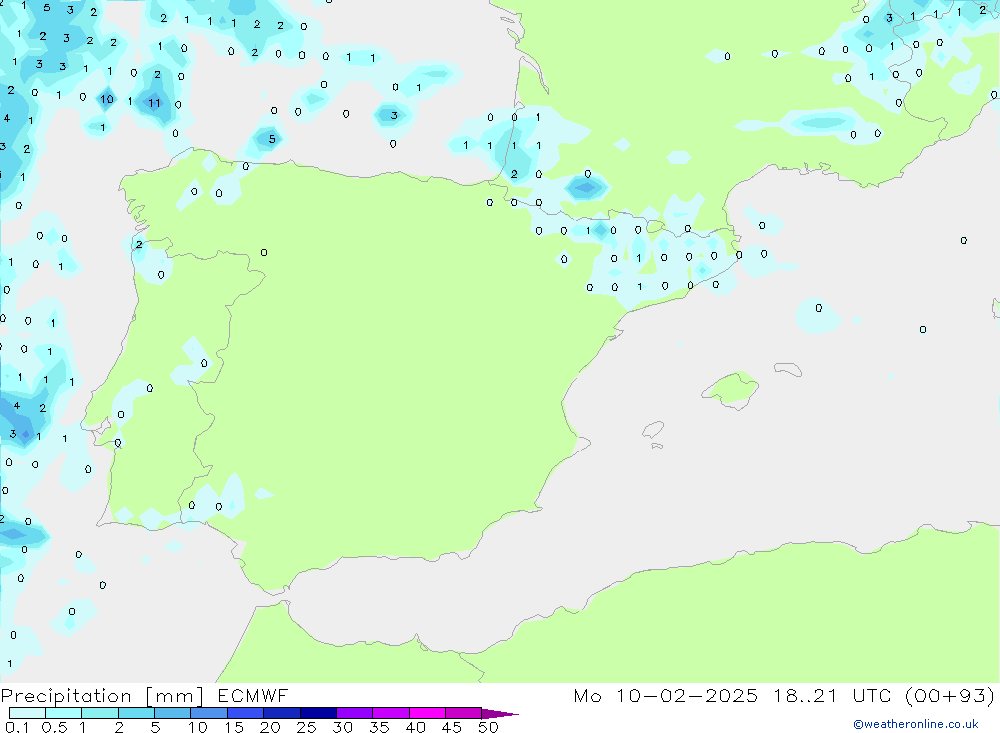This screenshot has height=733, width=1000.
Task: Select the 5–10 mm legend color box
Action: [x=172, y=713]
